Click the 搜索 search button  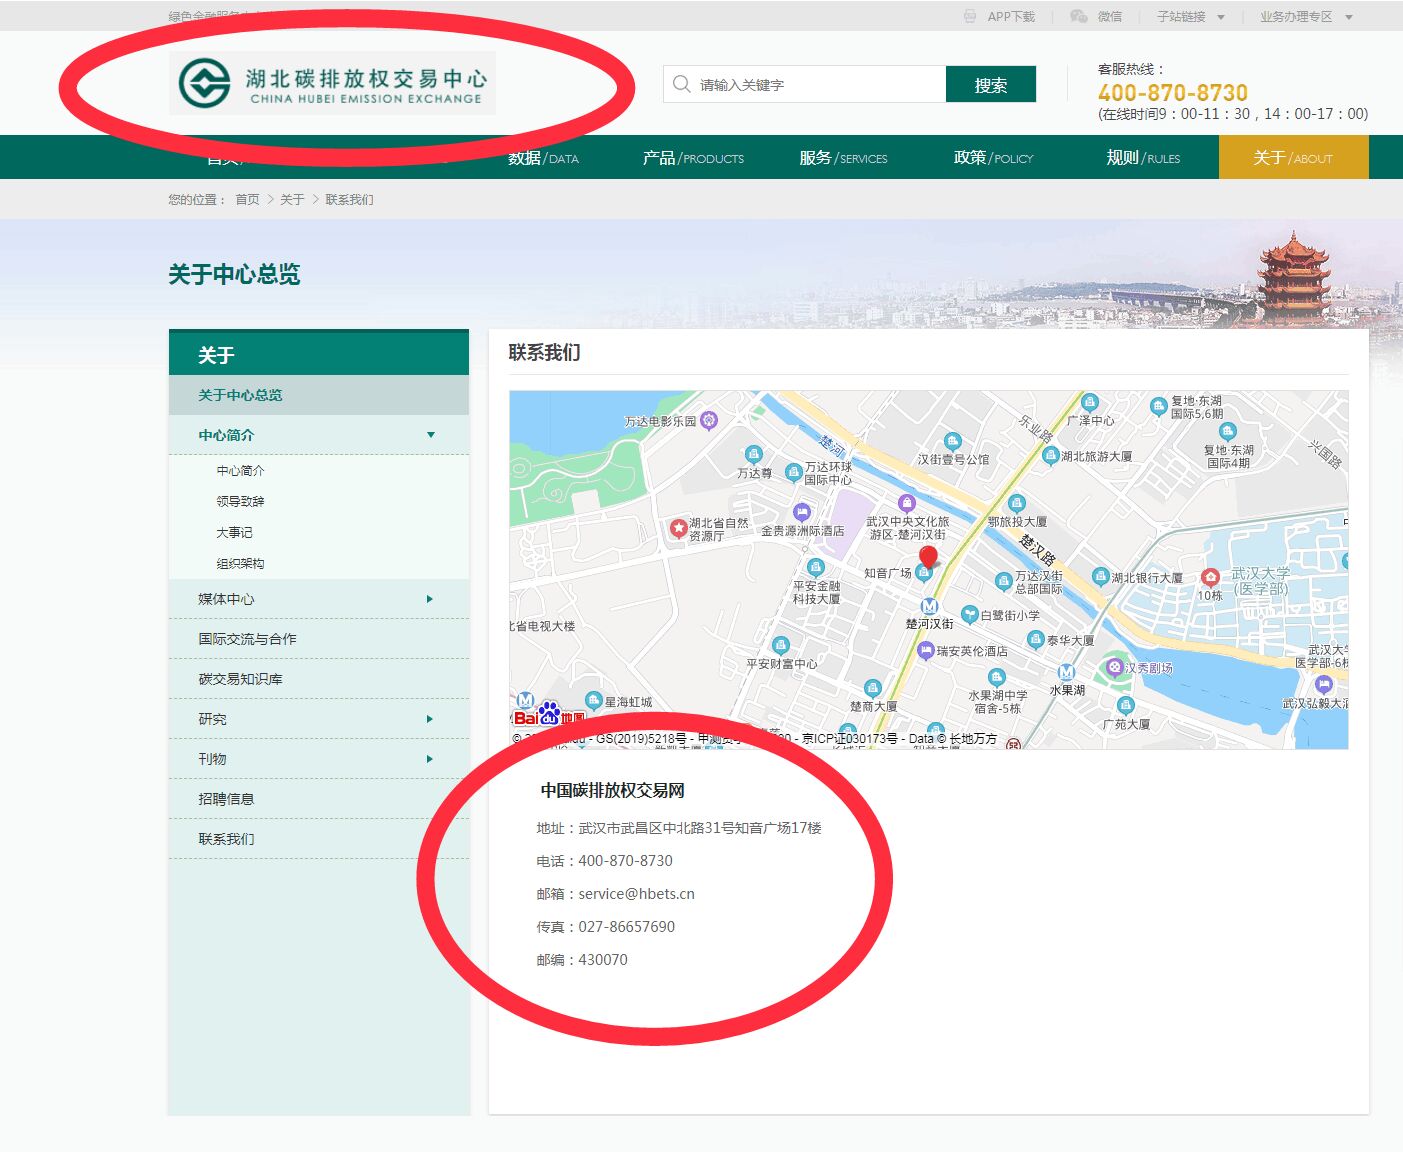coord(991,84)
